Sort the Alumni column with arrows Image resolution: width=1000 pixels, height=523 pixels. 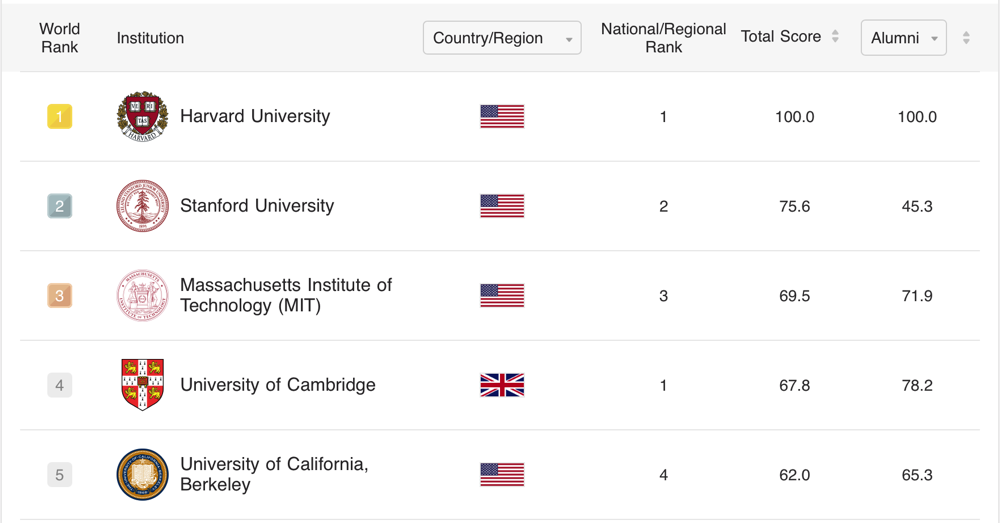pyautogui.click(x=966, y=38)
